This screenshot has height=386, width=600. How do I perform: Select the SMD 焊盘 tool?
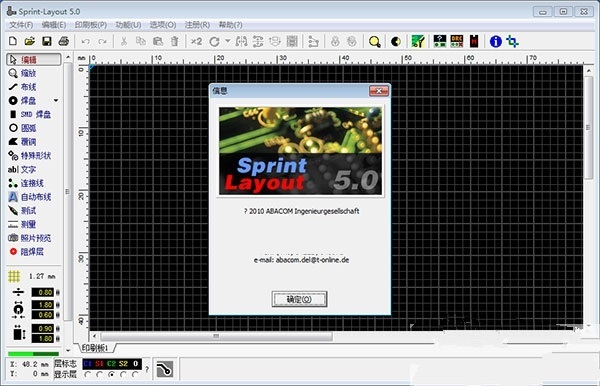coord(30,114)
